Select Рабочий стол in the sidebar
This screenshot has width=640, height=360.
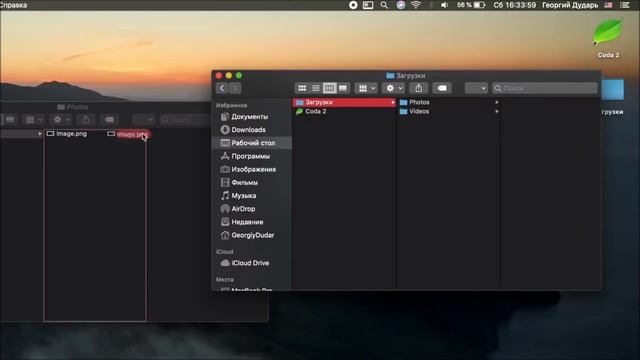coord(252,143)
